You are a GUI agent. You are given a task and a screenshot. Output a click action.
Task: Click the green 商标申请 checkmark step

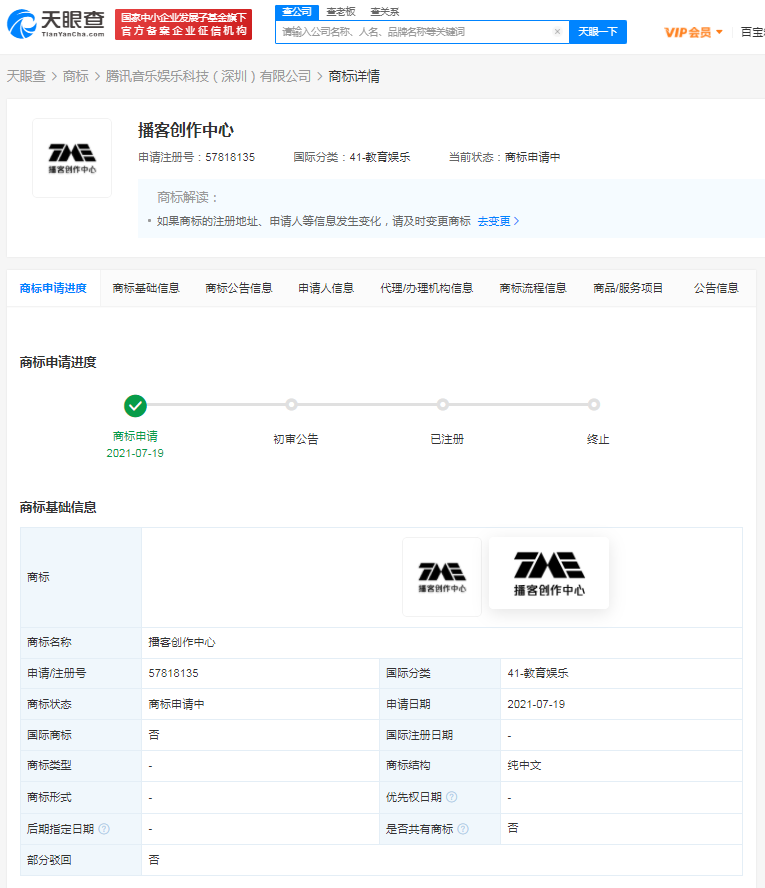135,405
